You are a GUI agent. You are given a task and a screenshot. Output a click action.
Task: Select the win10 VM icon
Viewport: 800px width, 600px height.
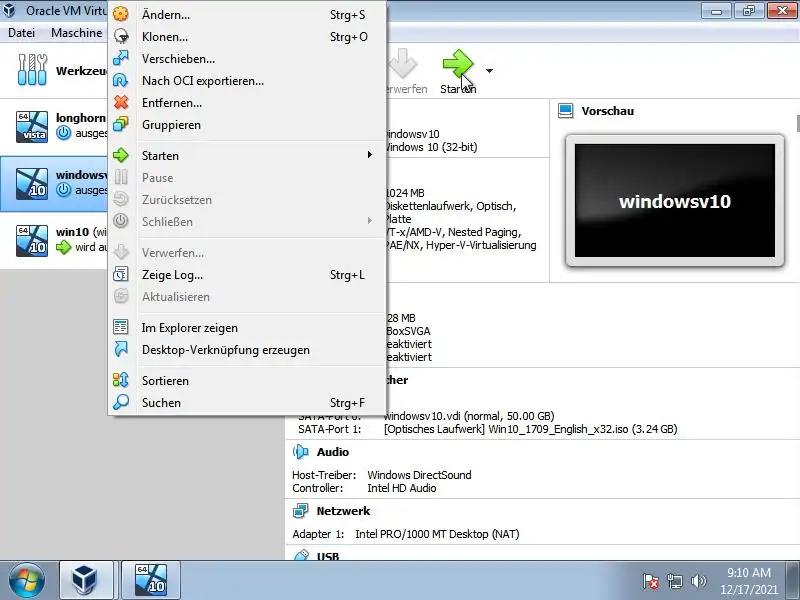coord(32,240)
